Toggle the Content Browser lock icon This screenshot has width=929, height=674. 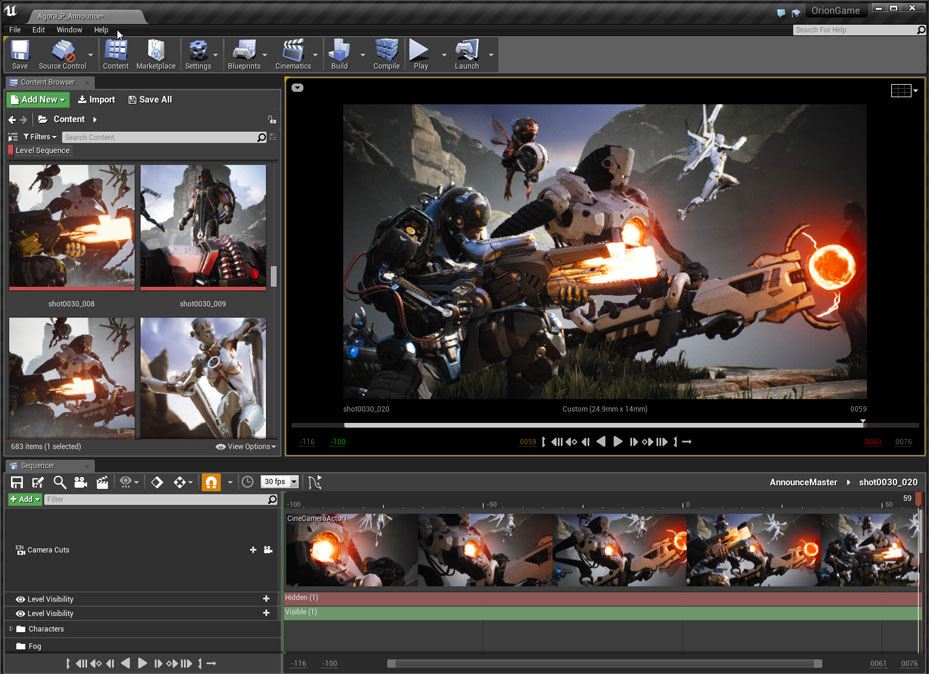[x=272, y=119]
